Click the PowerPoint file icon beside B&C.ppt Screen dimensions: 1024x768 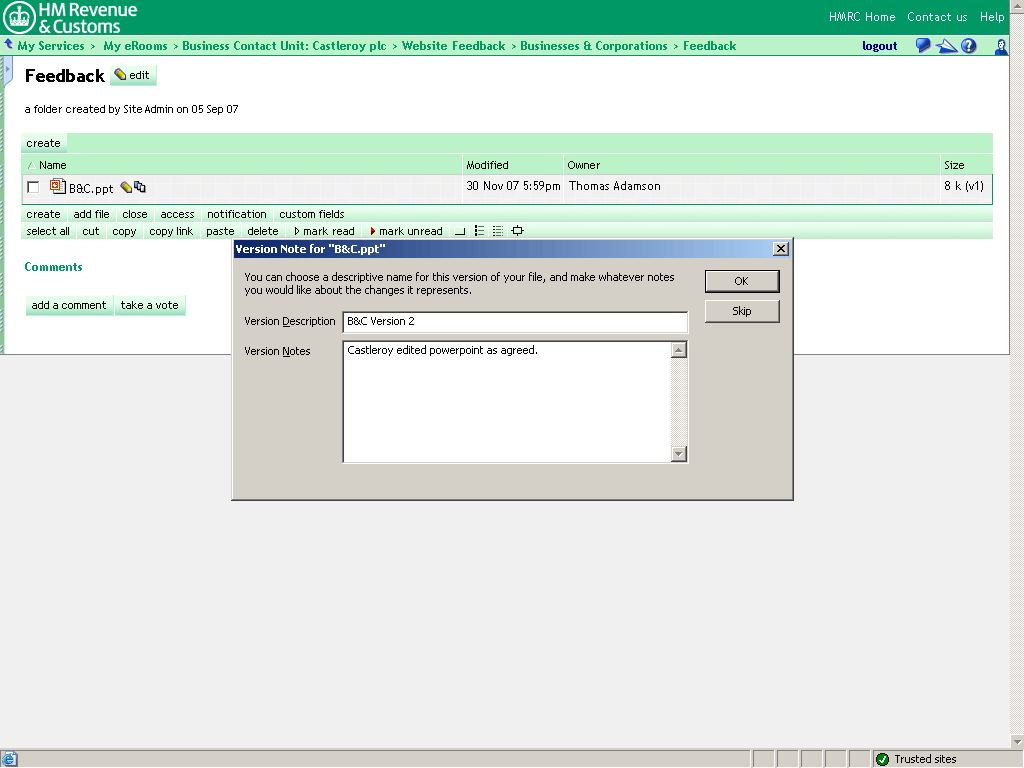pyautogui.click(x=58, y=187)
